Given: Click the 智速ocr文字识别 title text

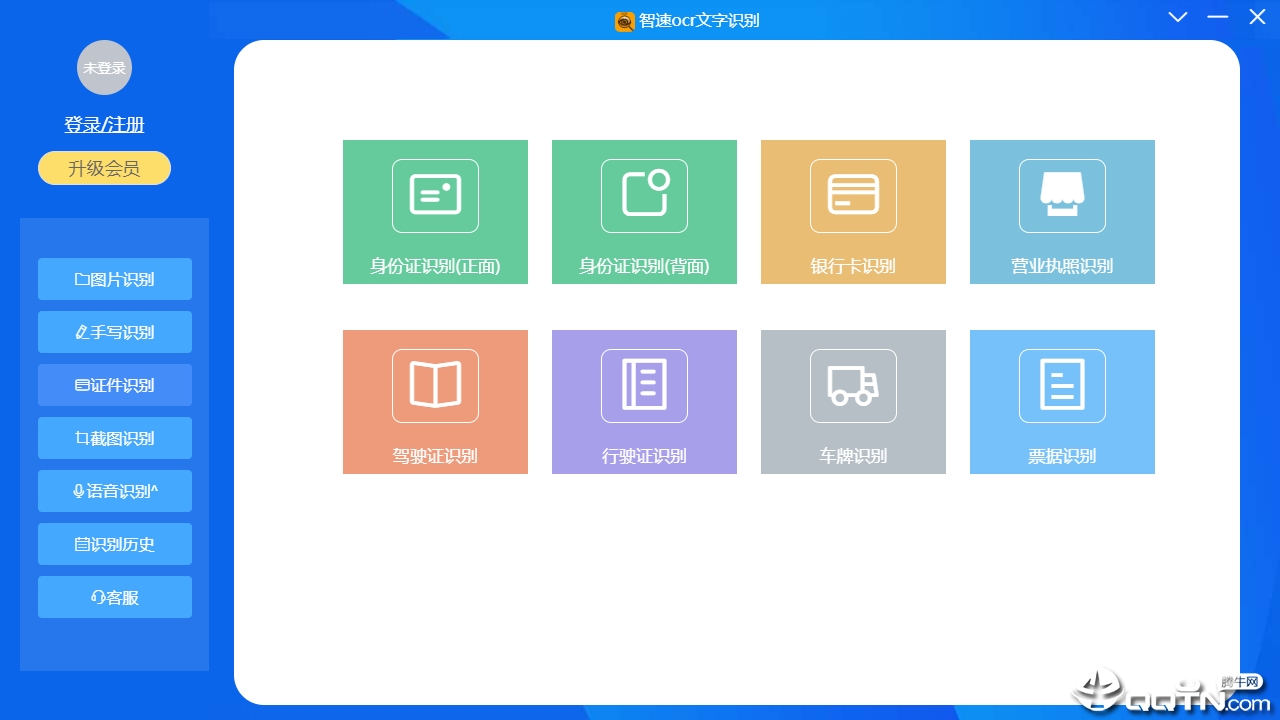Looking at the screenshot, I should click(699, 21).
